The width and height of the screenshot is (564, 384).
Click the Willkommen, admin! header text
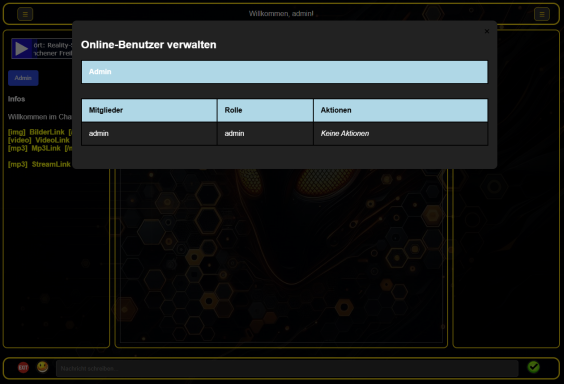point(281,14)
